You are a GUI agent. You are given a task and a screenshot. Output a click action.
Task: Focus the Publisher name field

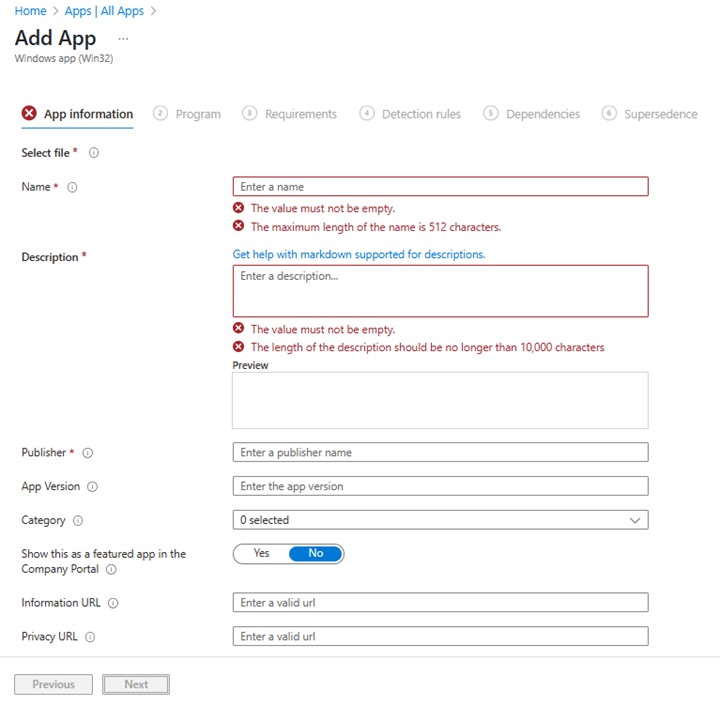click(440, 452)
